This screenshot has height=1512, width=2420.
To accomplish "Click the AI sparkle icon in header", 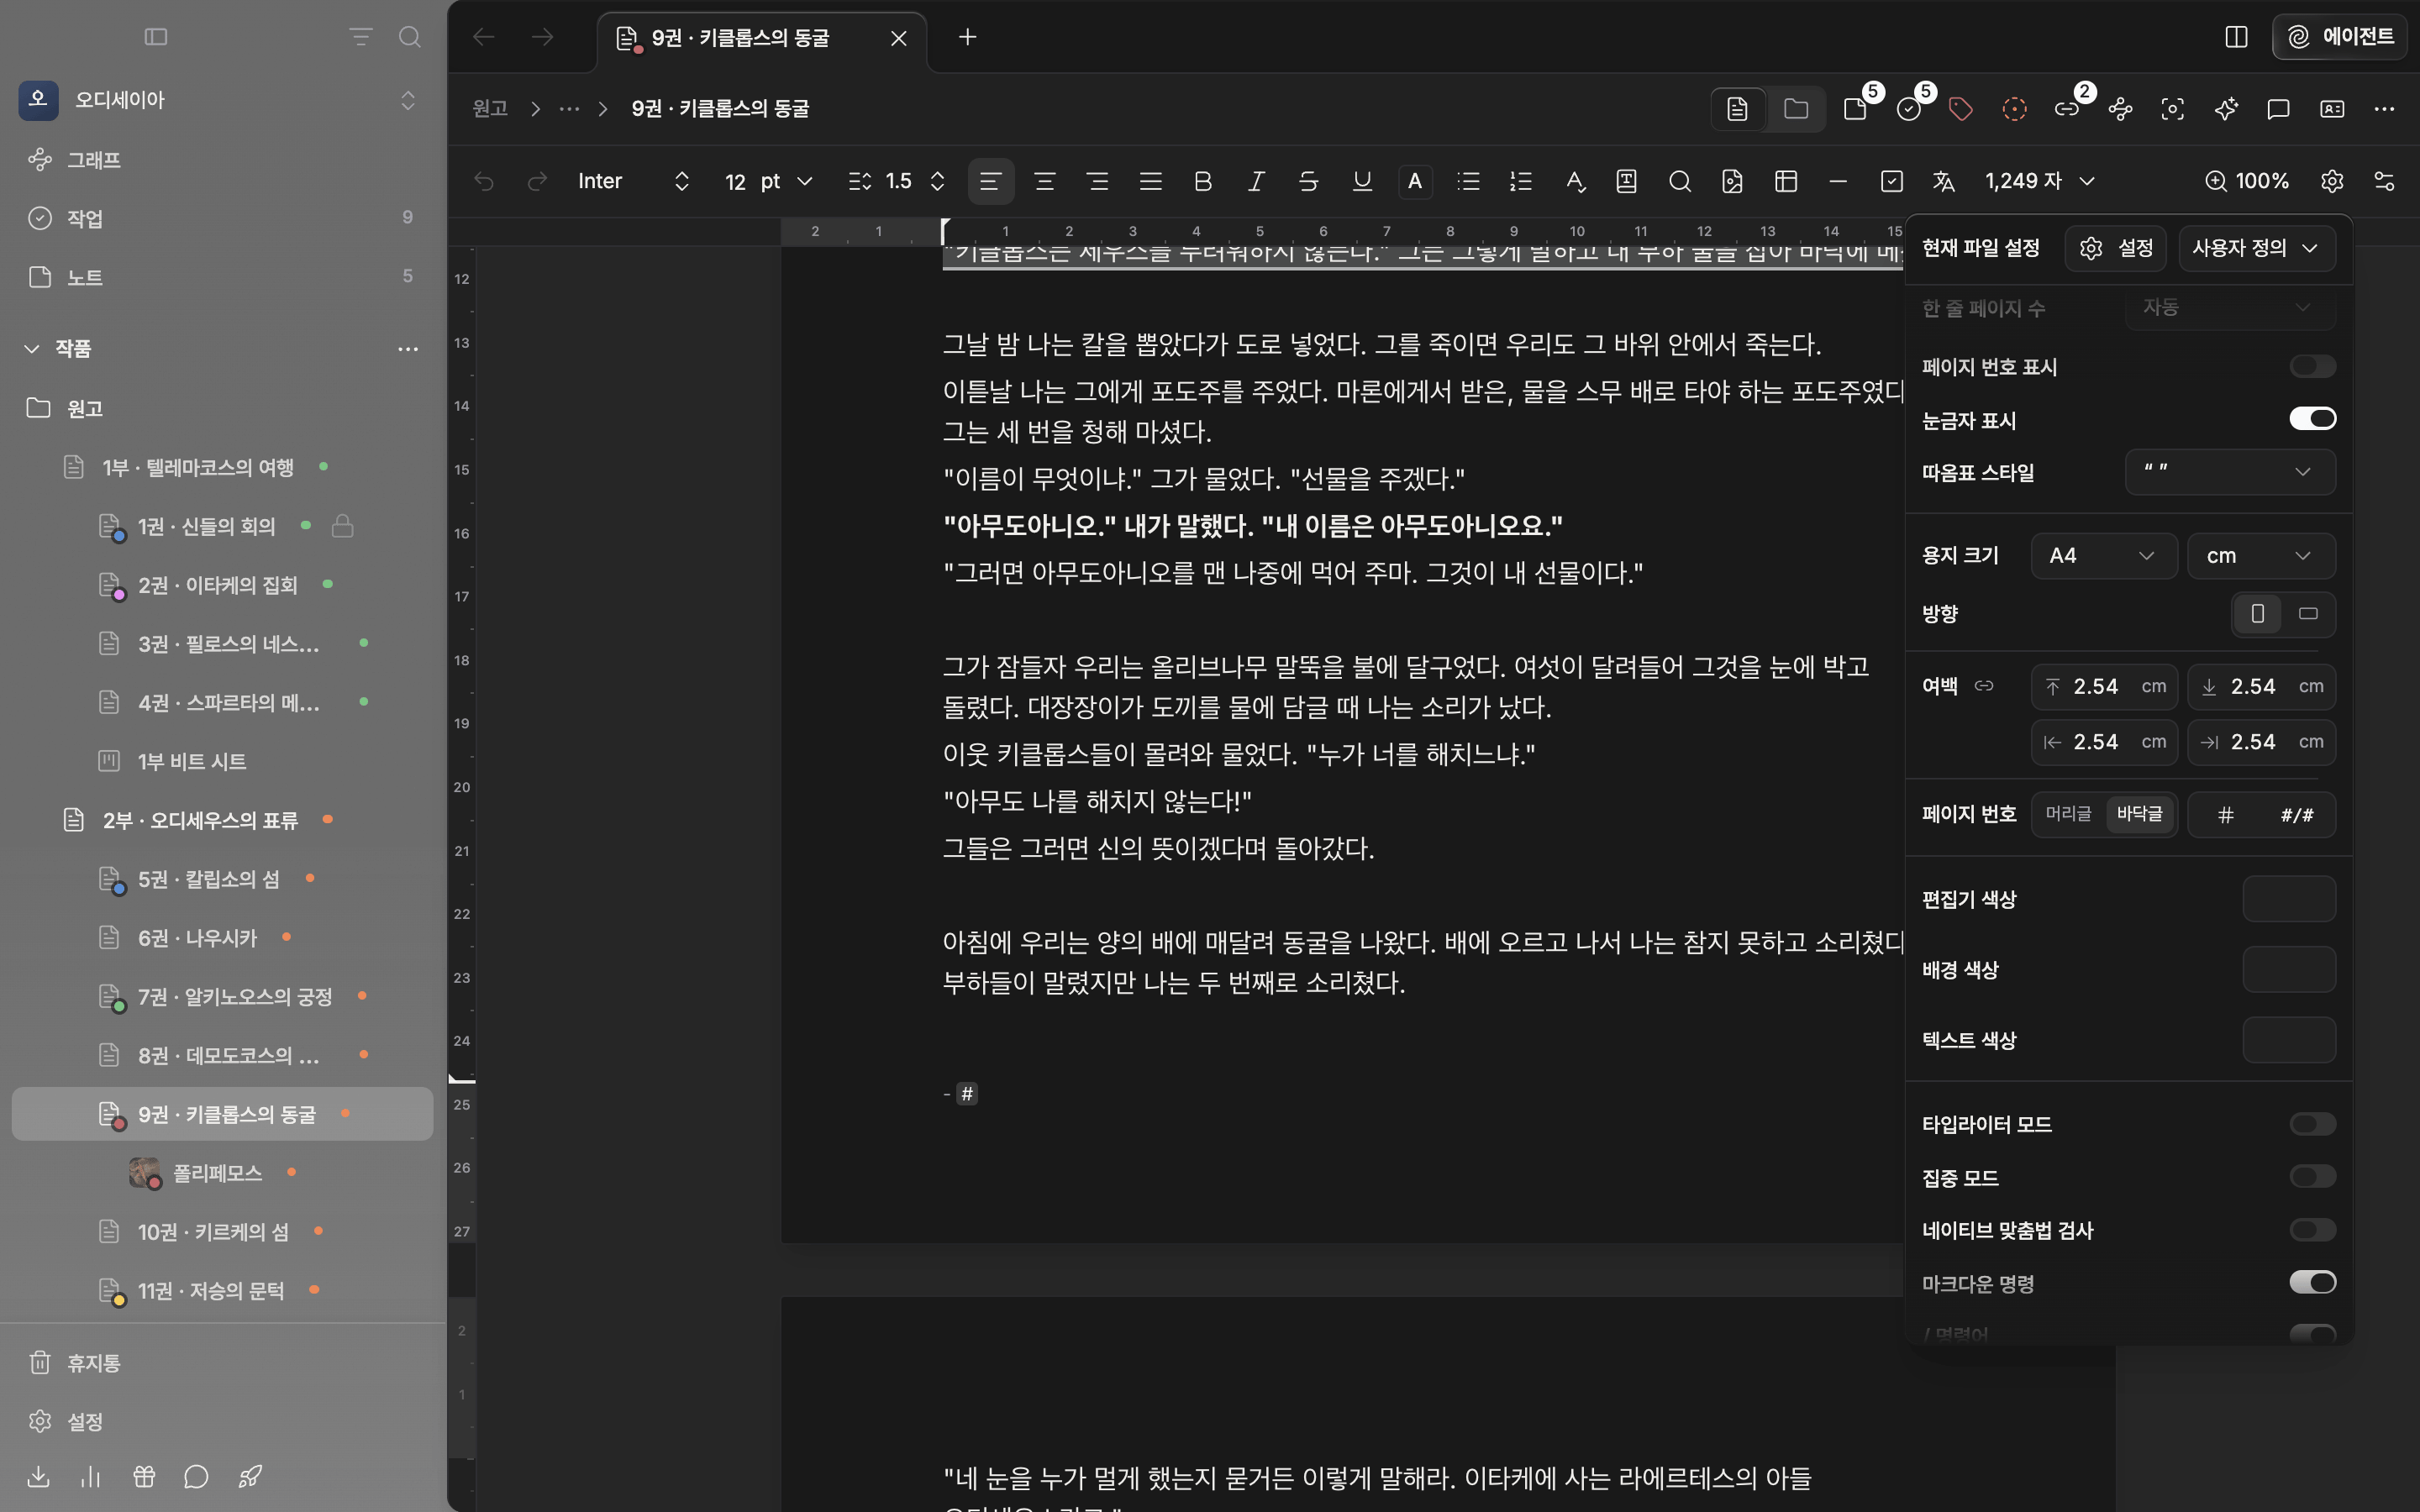I will click(2226, 109).
